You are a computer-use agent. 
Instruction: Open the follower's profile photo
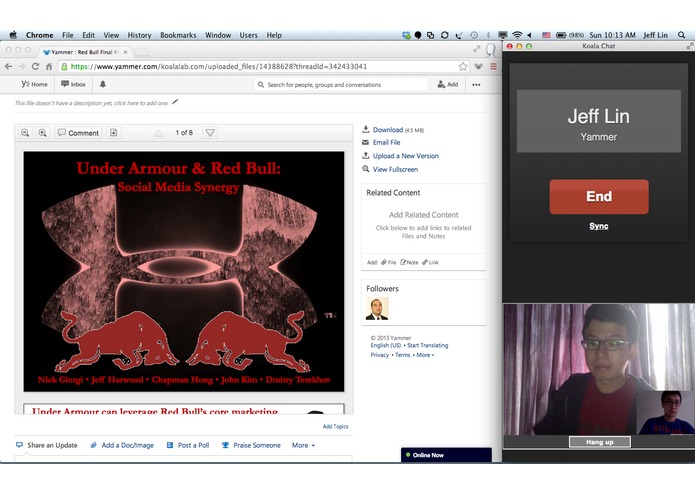click(x=377, y=308)
